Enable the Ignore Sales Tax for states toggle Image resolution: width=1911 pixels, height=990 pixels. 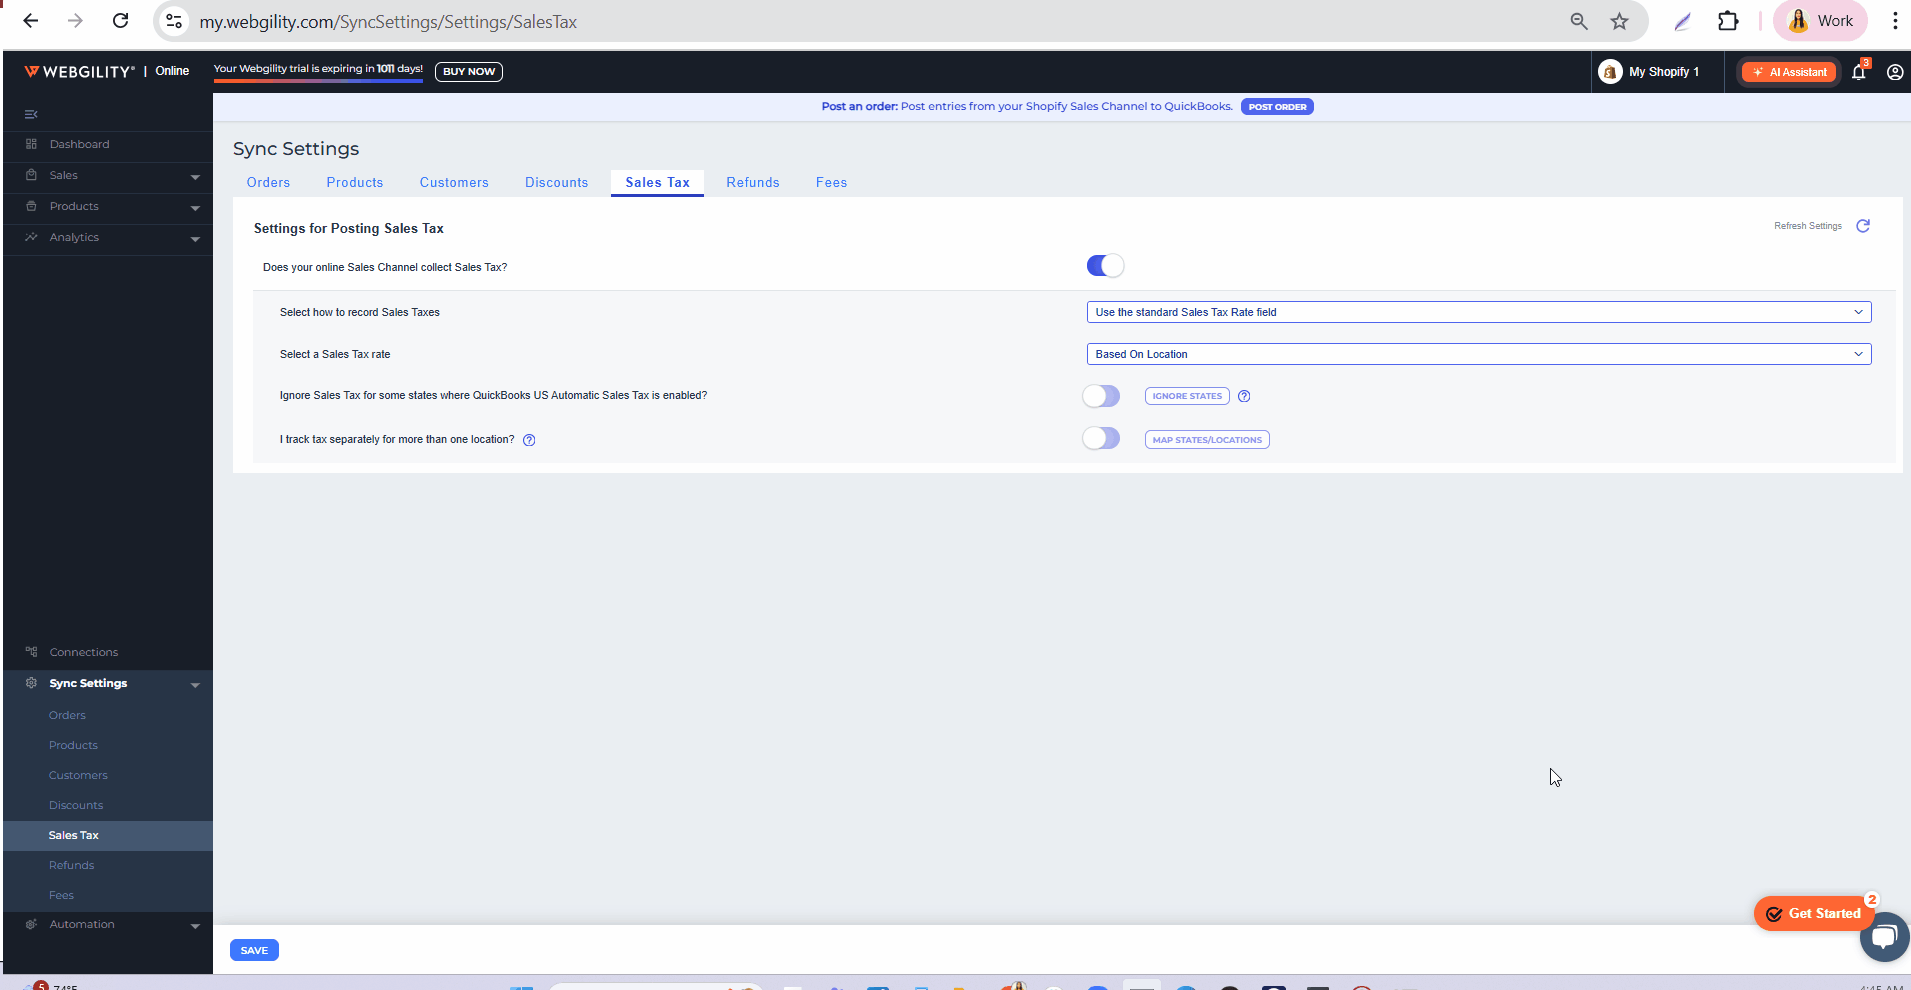(1101, 396)
